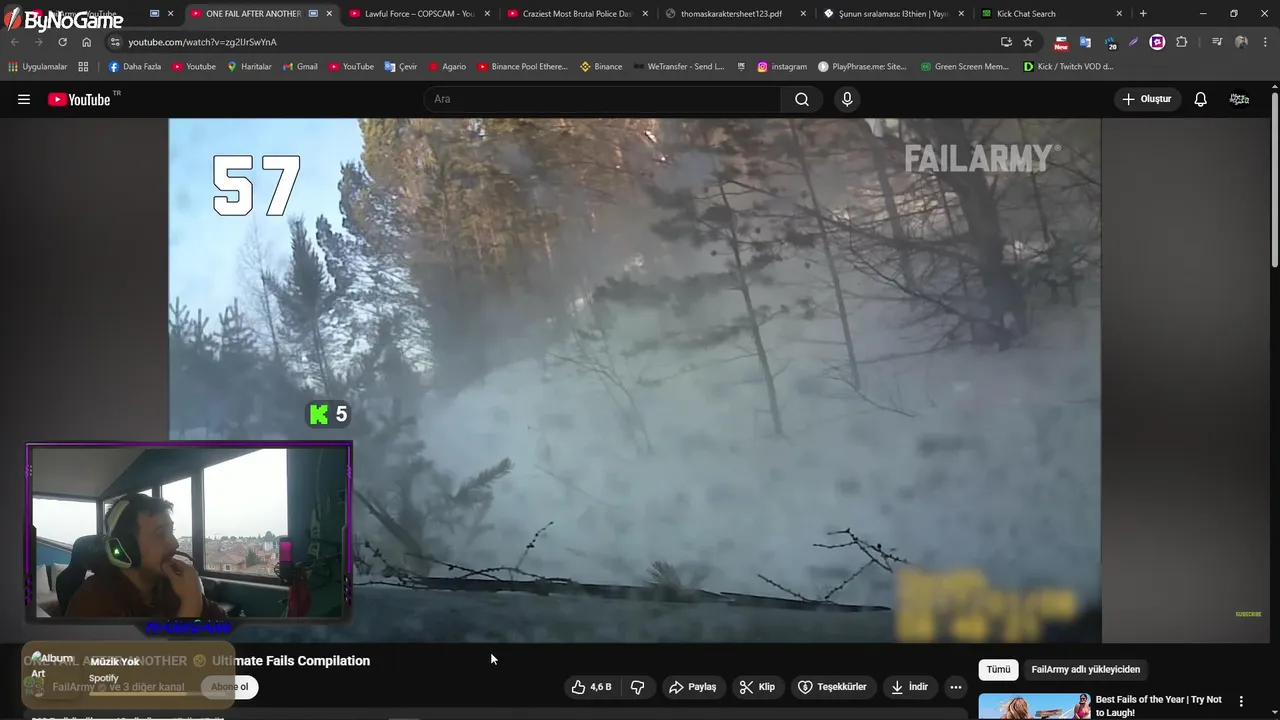Open the Daha Fazla Facebook bookmark

click(x=134, y=67)
